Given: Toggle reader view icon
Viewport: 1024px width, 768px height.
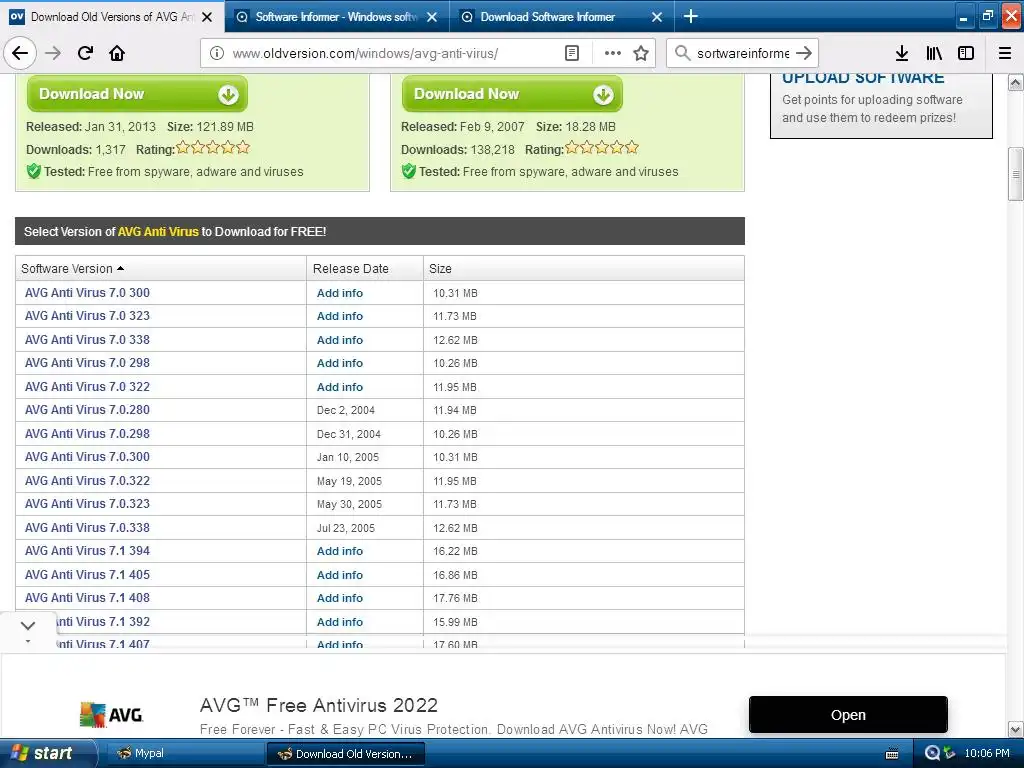Looking at the screenshot, I should click(x=571, y=53).
